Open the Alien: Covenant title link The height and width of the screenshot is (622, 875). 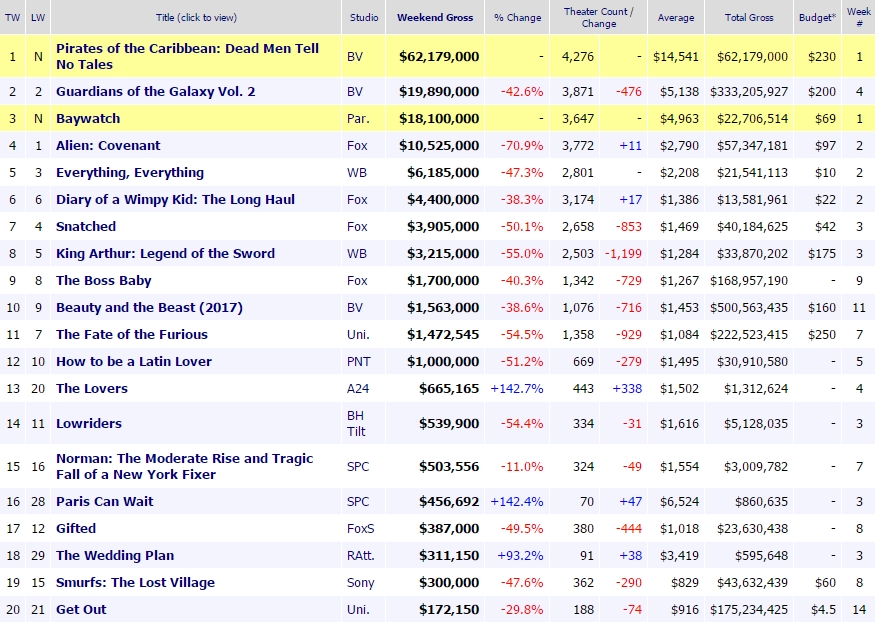108,146
